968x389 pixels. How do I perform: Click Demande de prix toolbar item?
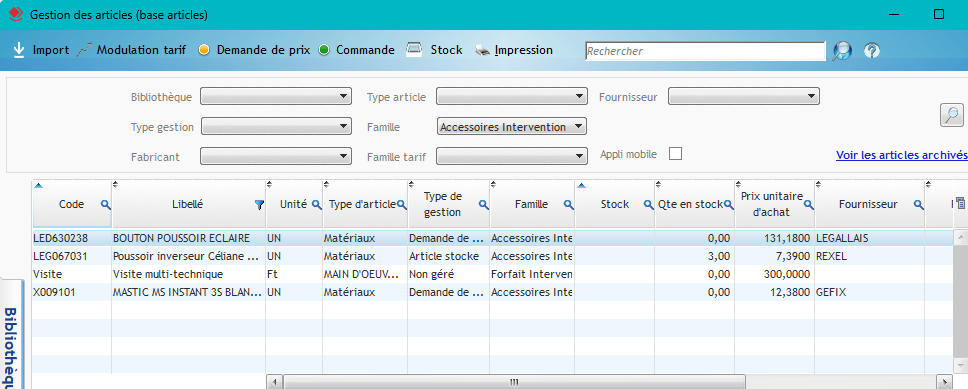point(254,50)
